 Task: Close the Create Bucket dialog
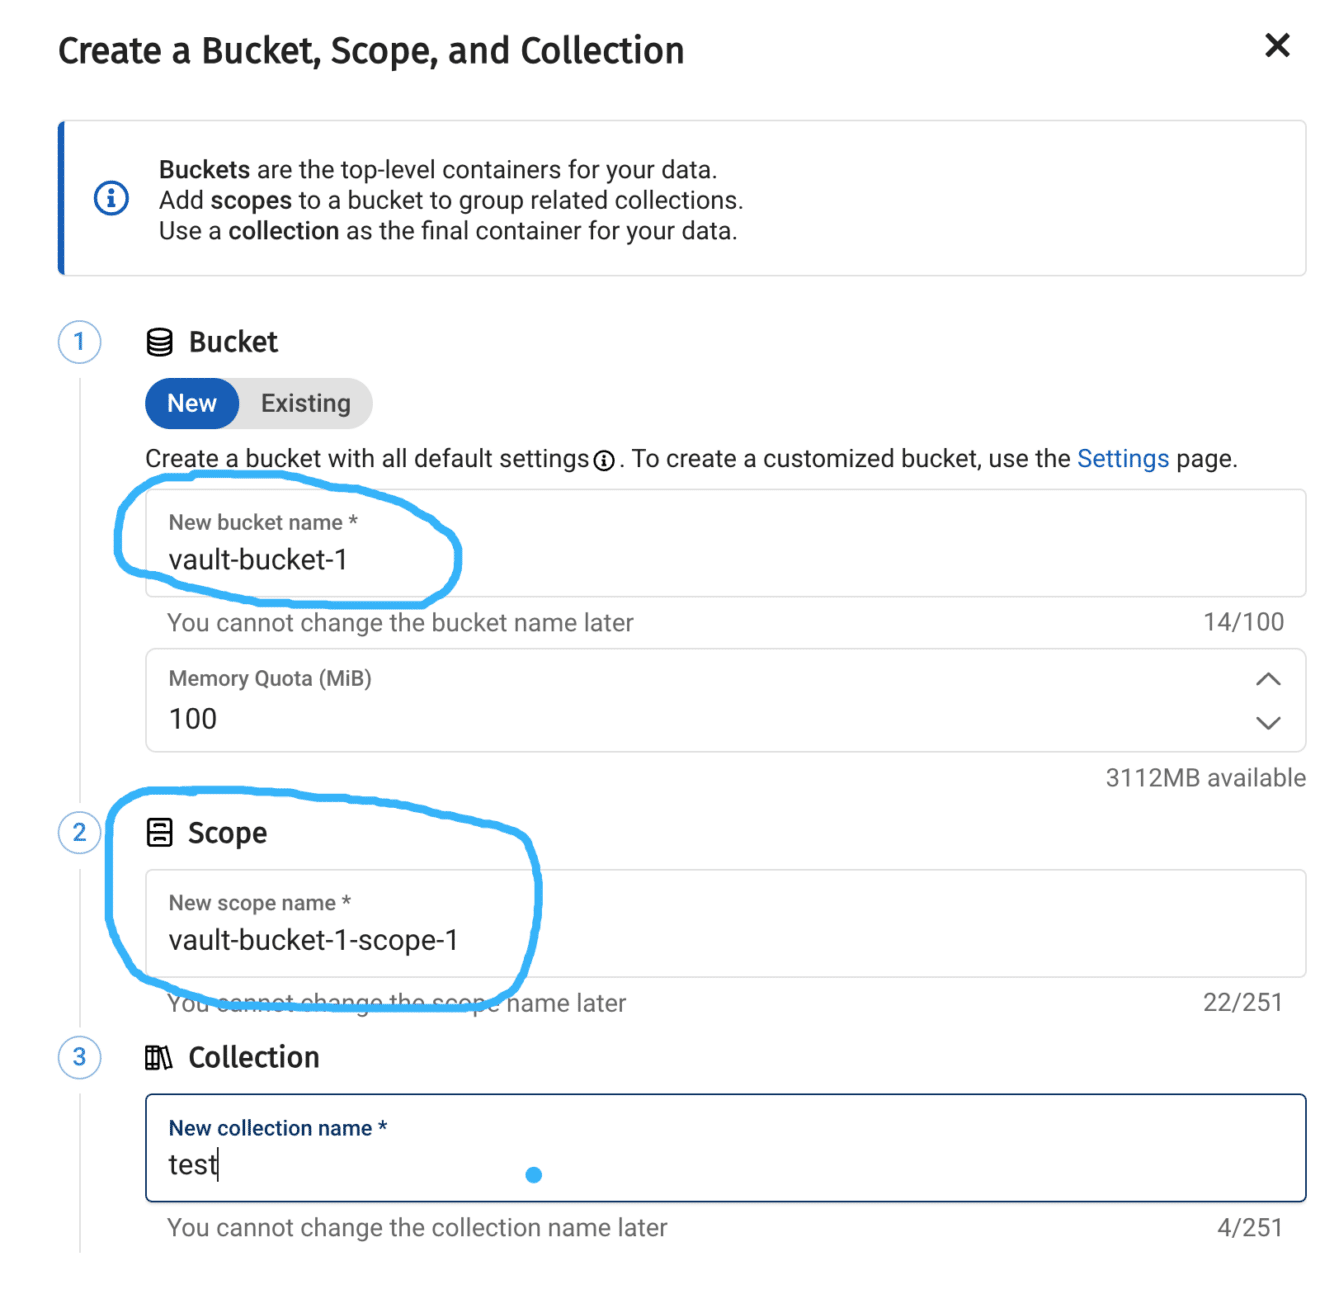tap(1276, 46)
